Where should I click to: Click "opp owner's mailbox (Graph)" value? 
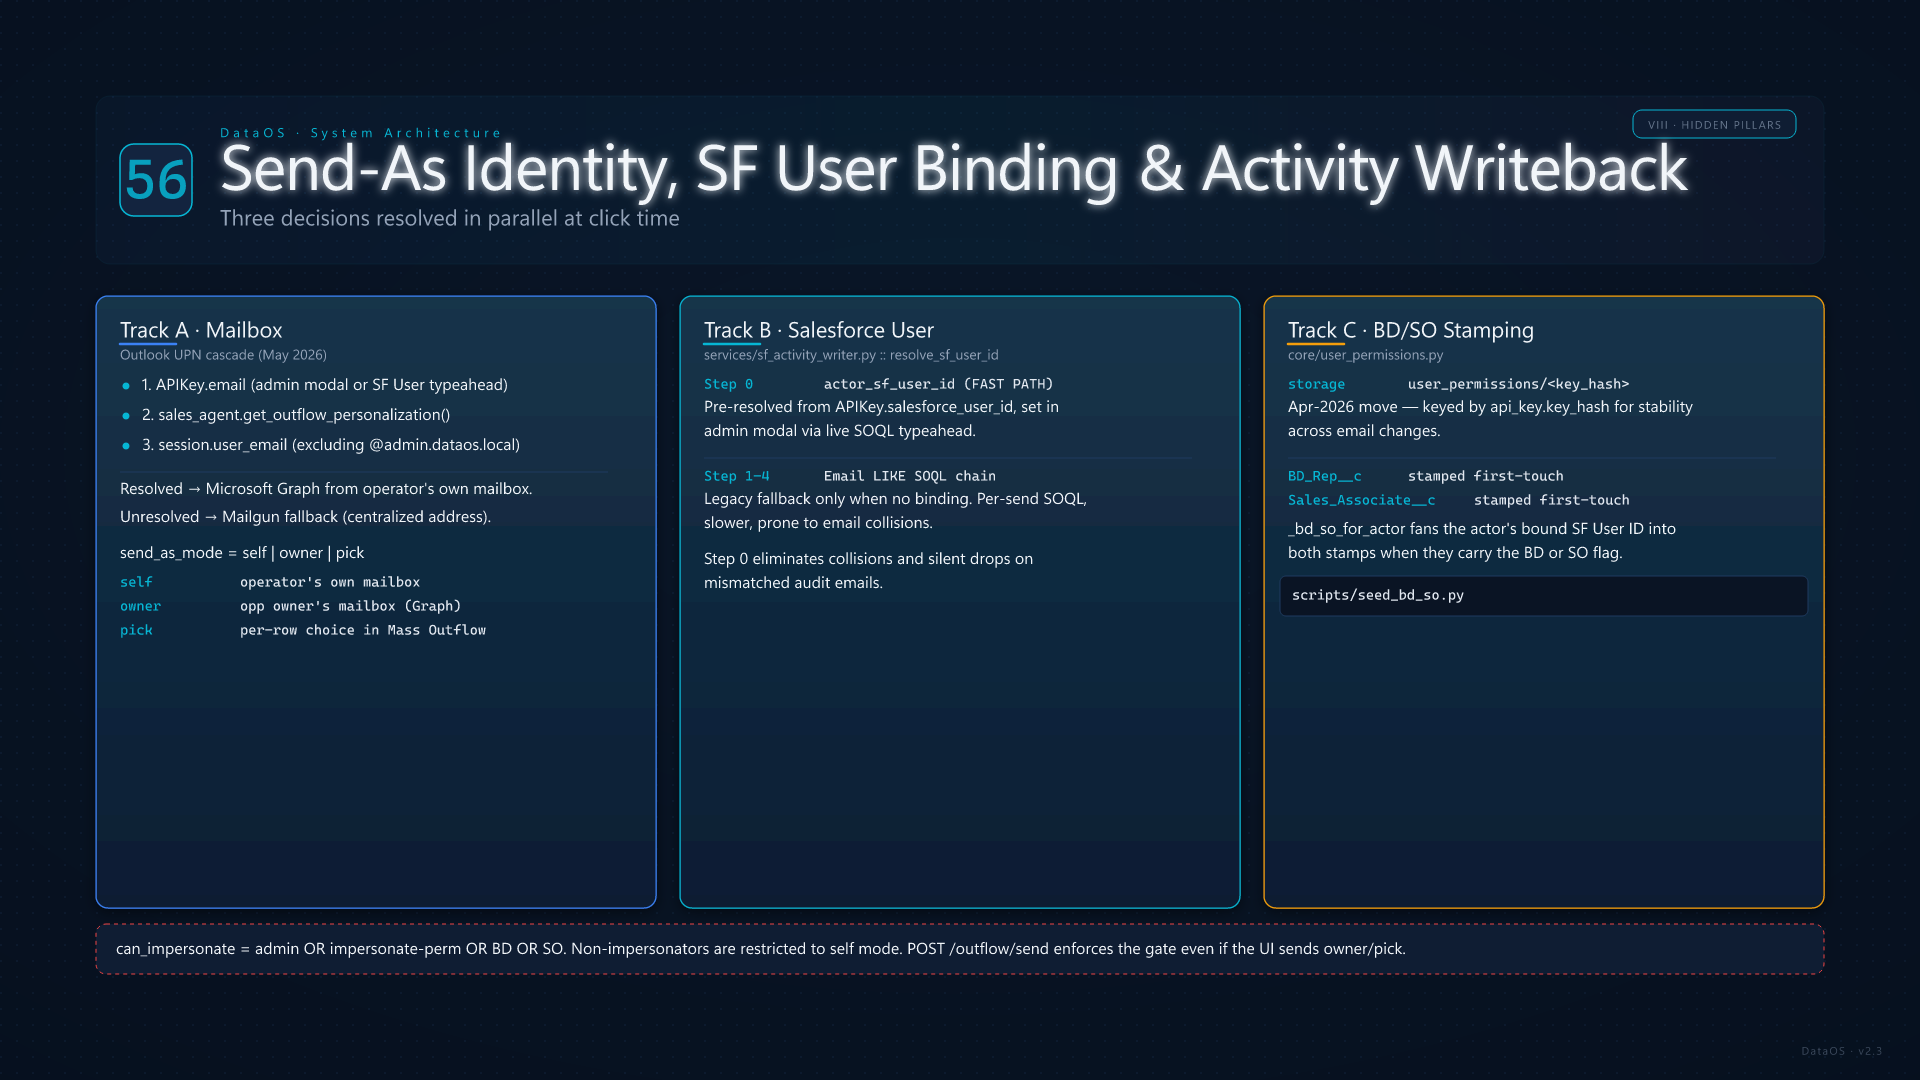(350, 606)
